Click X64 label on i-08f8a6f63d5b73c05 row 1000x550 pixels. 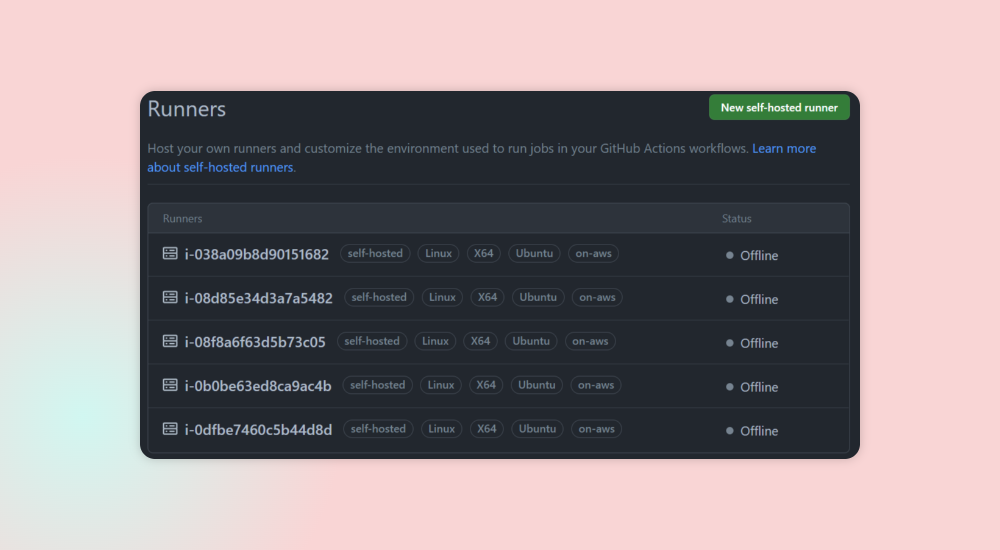[x=480, y=341]
